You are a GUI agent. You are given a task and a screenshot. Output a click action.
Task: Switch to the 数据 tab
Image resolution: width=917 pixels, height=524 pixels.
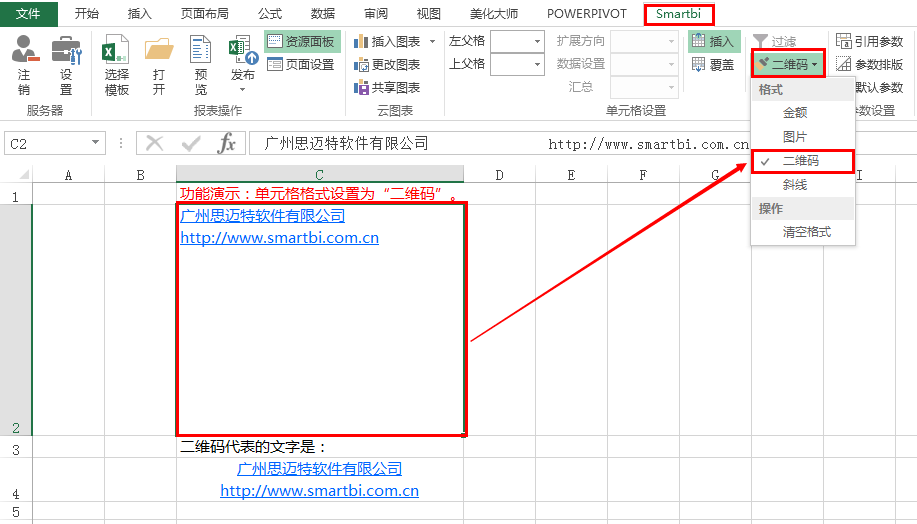(323, 13)
